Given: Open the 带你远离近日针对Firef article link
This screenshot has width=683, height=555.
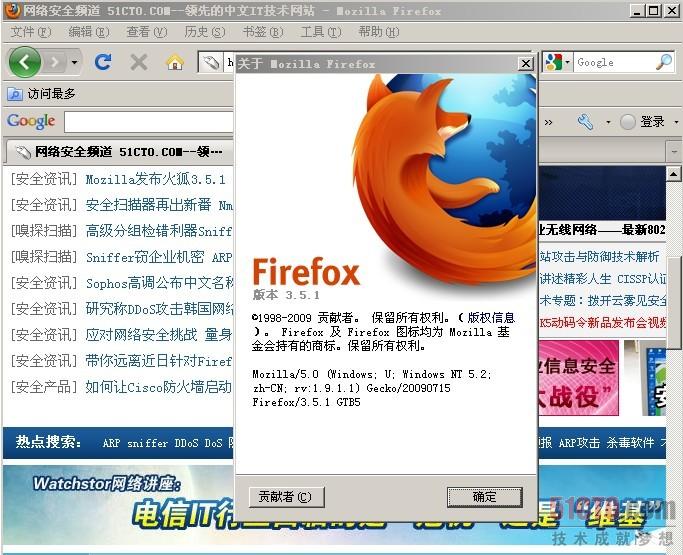Looking at the screenshot, I should 159,361.
